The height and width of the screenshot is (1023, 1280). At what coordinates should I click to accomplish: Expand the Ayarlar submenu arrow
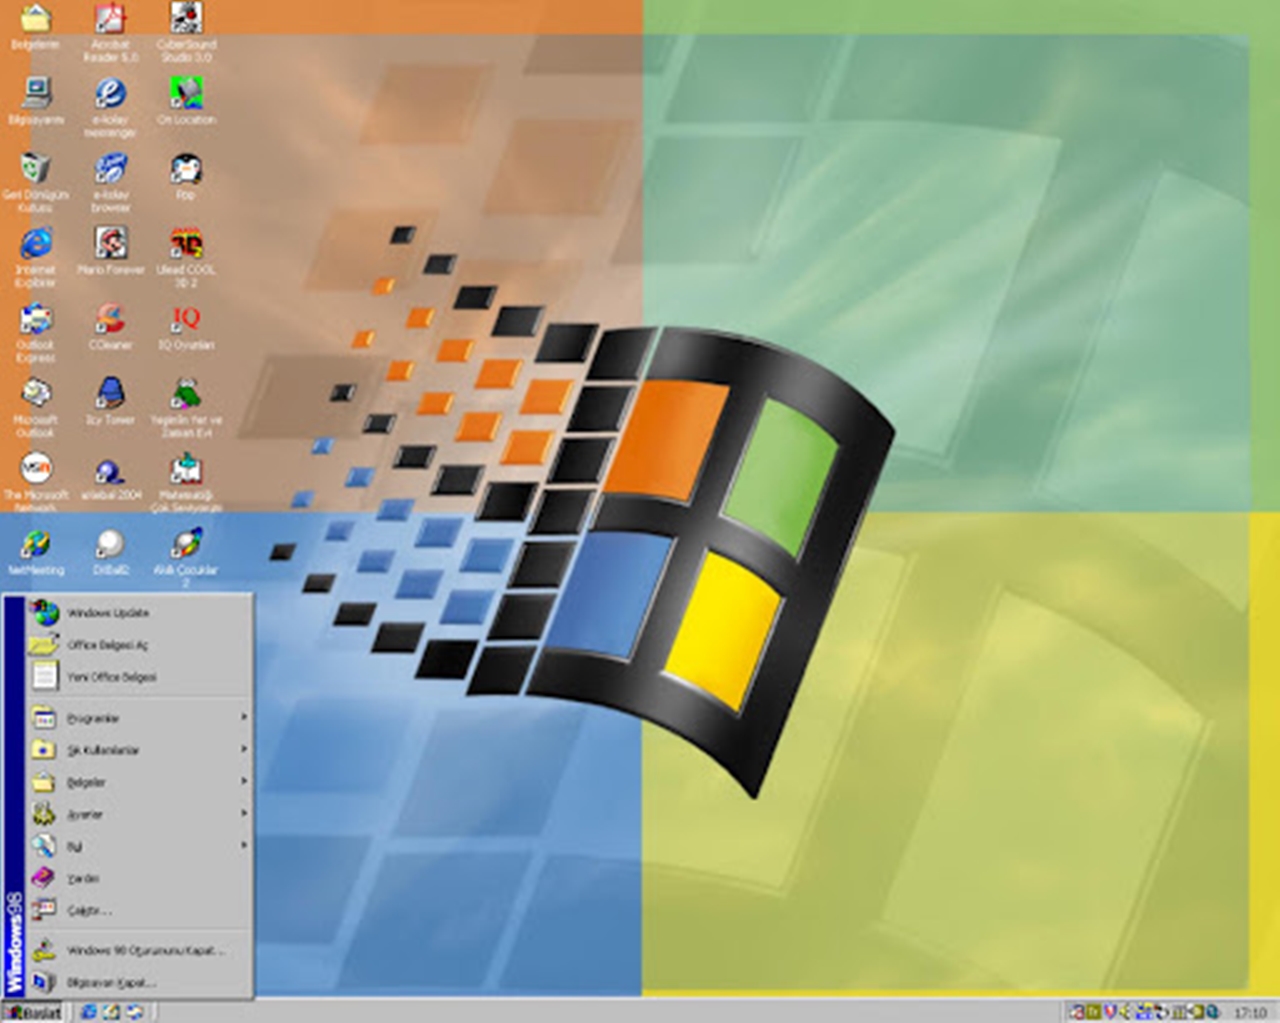pyautogui.click(x=243, y=813)
